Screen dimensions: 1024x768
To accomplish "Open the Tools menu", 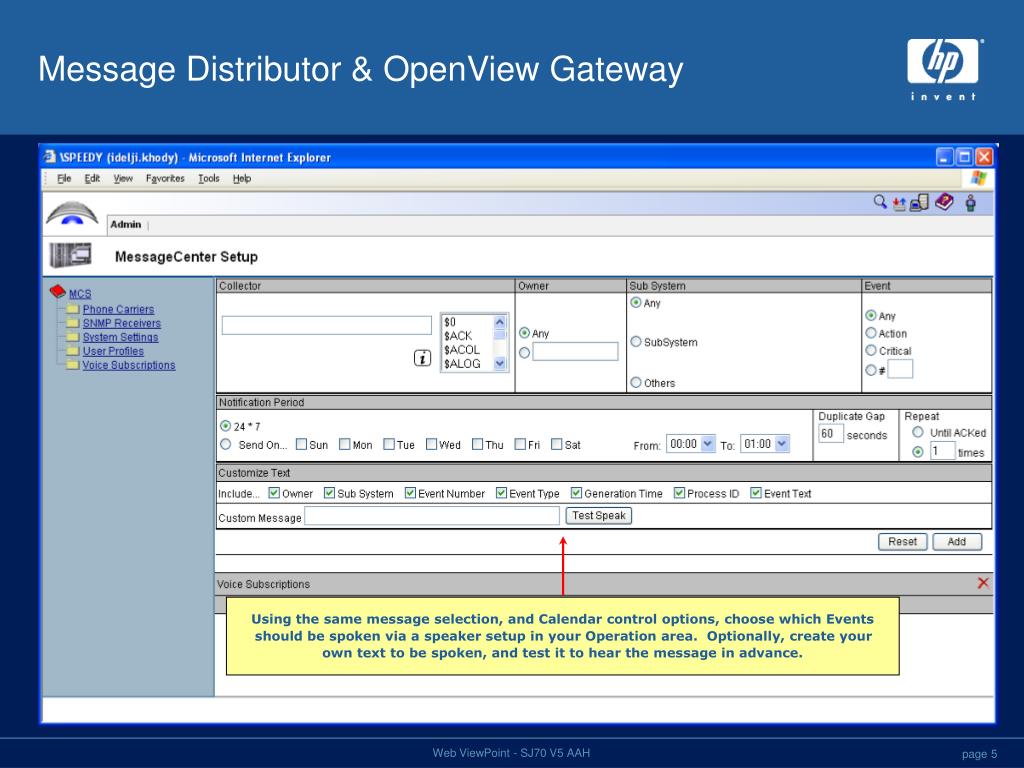I will [209, 178].
